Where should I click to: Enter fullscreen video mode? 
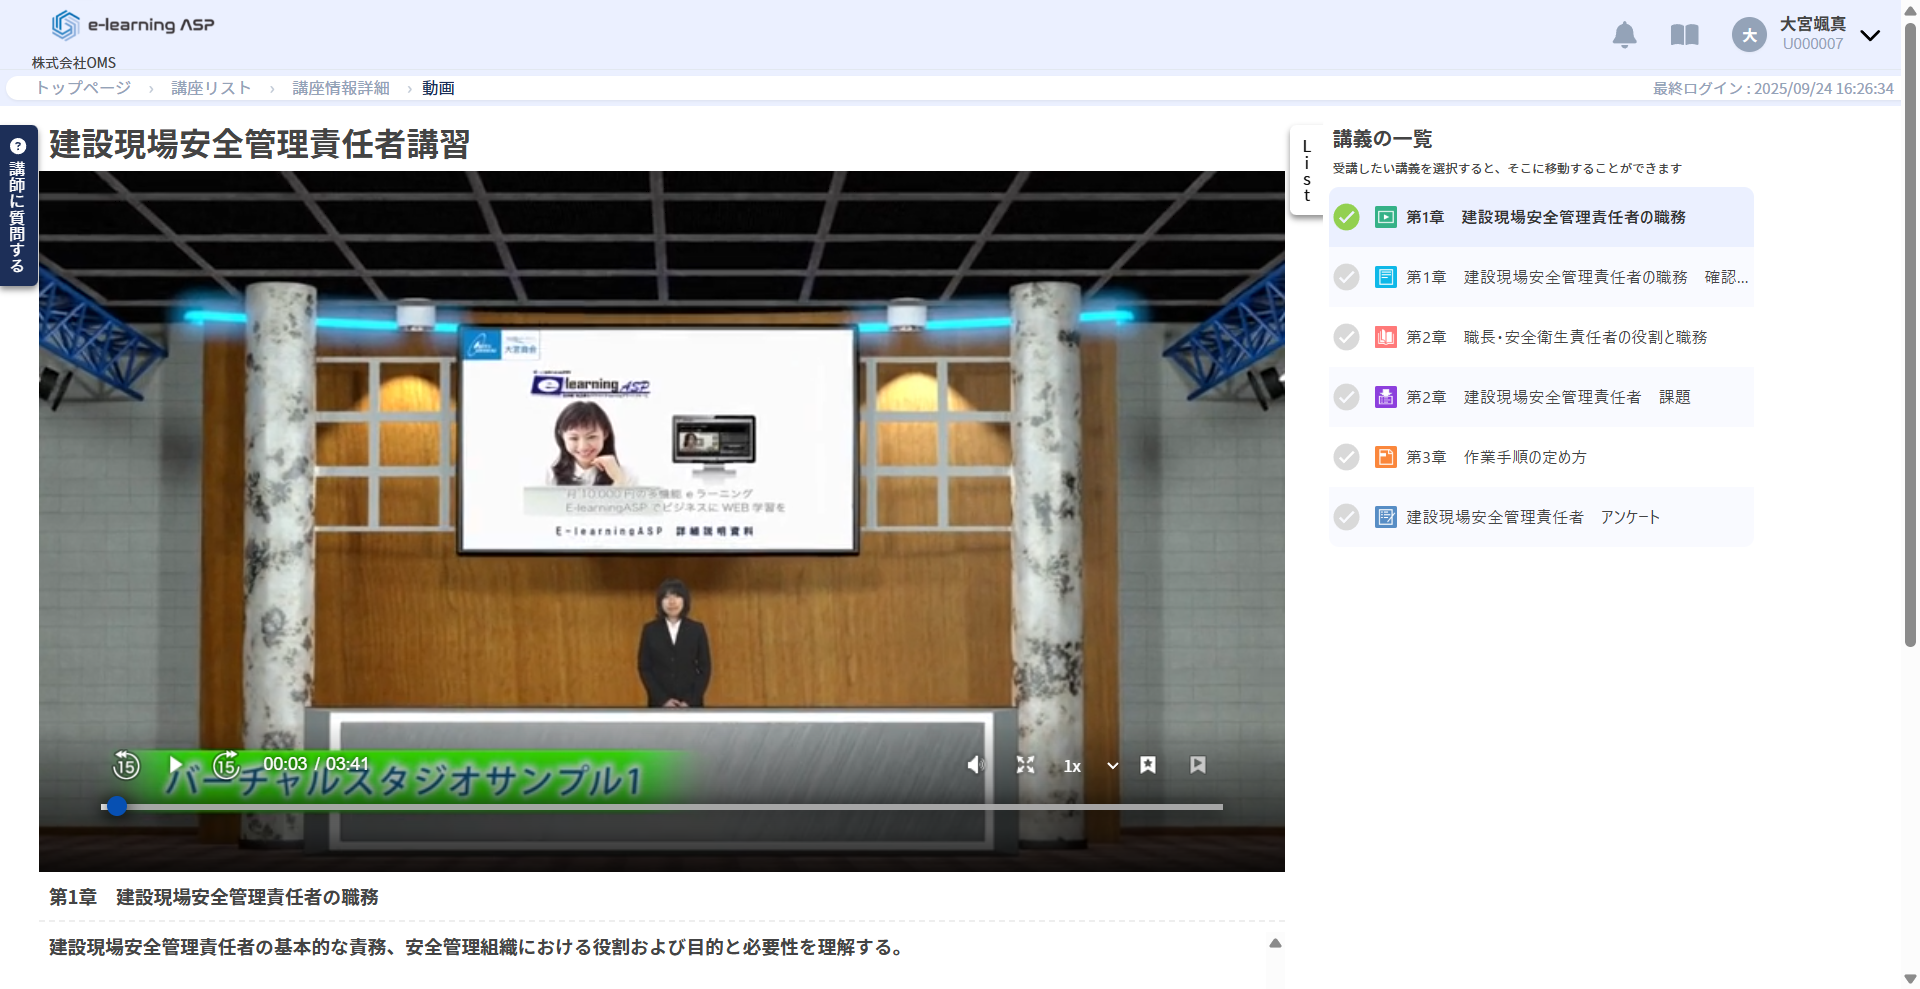pos(1025,765)
